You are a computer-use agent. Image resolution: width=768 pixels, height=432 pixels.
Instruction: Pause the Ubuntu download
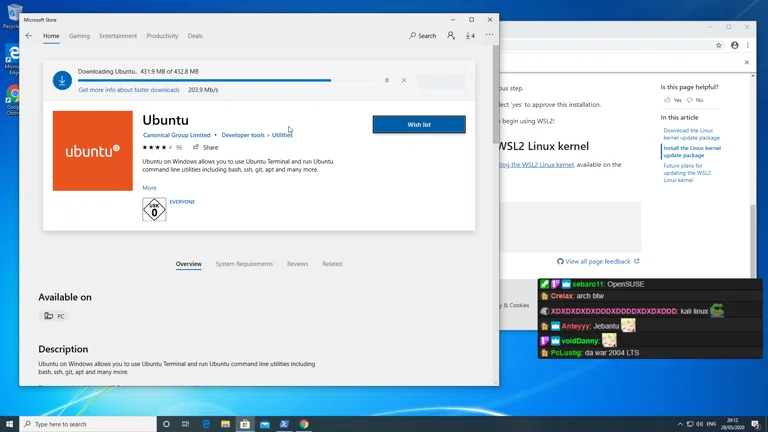pos(387,80)
